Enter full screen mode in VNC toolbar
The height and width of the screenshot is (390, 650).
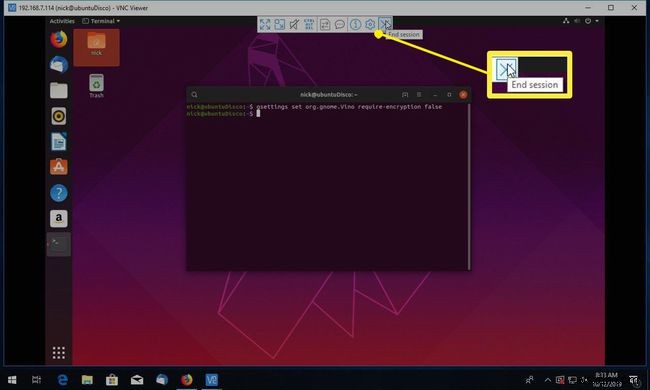pos(264,24)
